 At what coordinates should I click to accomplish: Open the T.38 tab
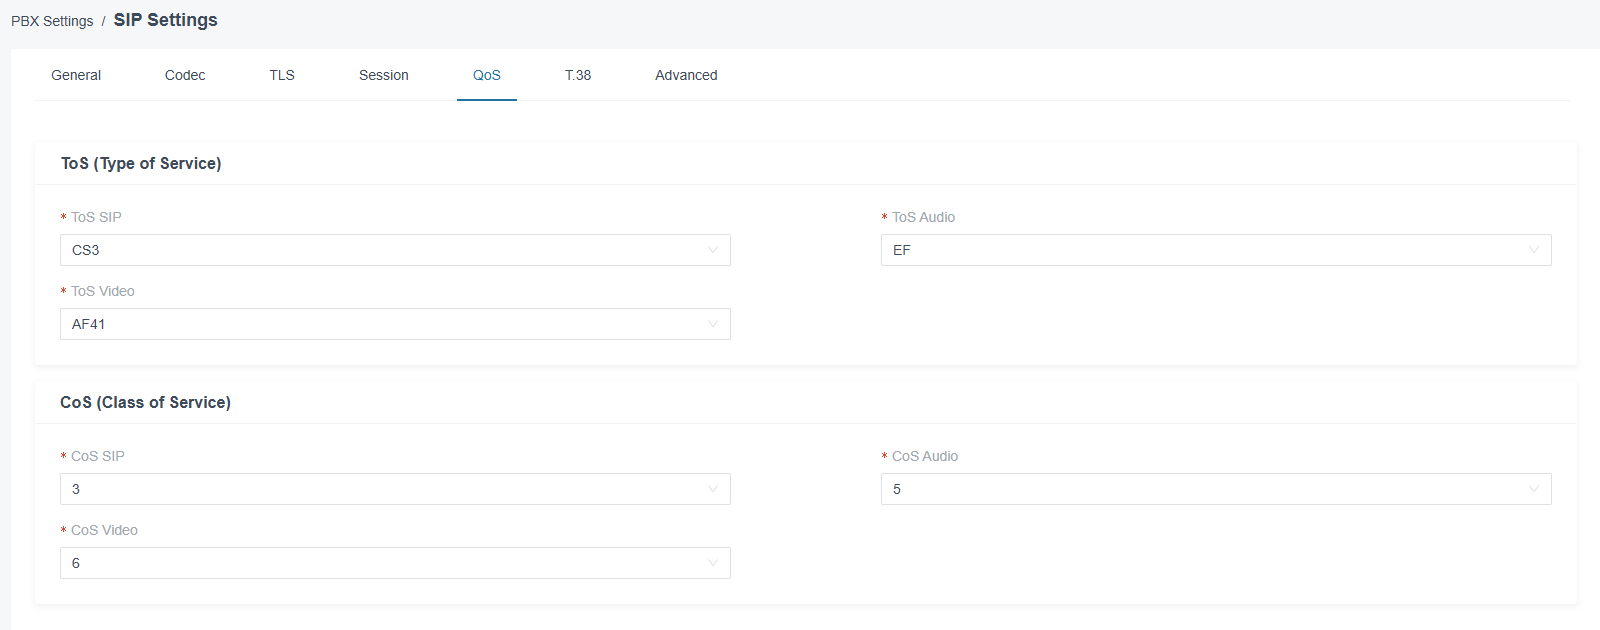(x=578, y=75)
